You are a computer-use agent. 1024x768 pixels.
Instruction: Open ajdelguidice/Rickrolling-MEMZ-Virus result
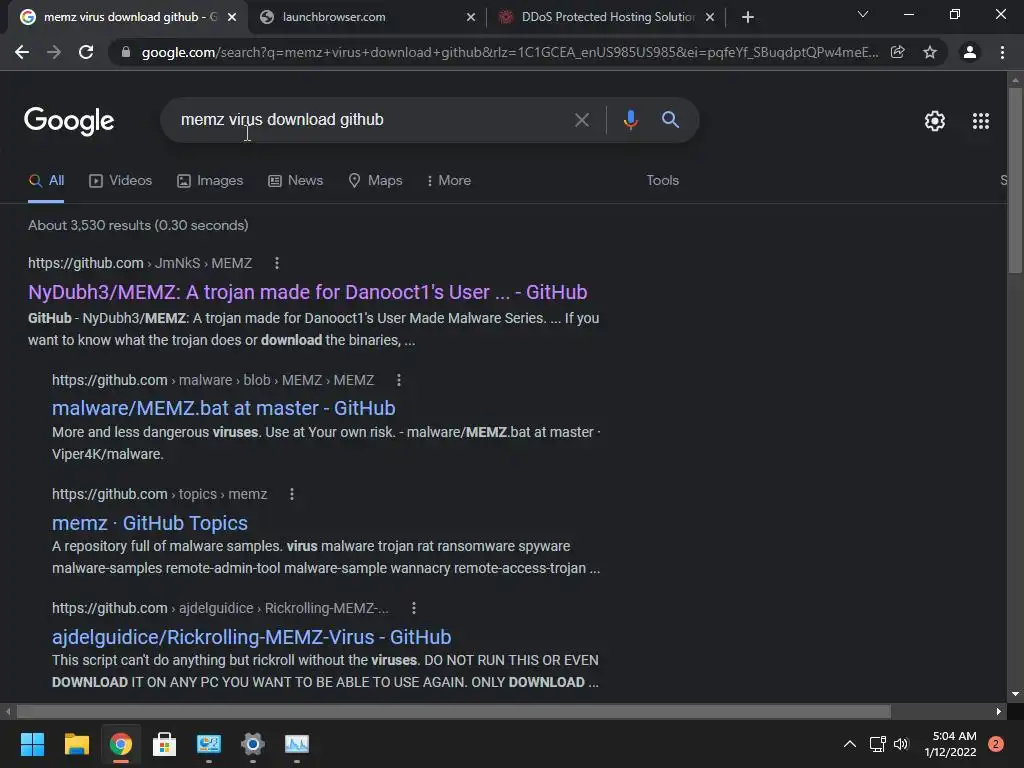click(x=251, y=637)
